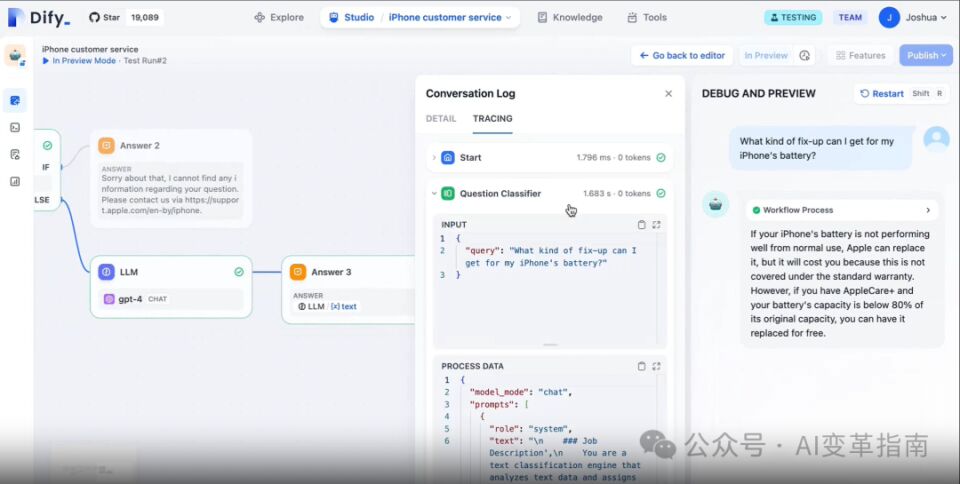Copy the PROCESS DATA block
960x484 pixels.
point(641,366)
